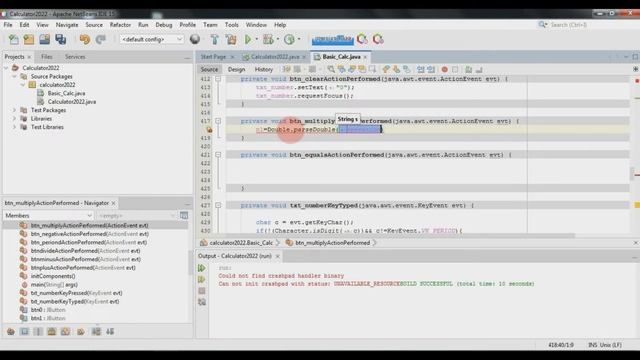Toggle show inner classes filter in Navigator
The image size is (640, 360).
click(x=65, y=331)
